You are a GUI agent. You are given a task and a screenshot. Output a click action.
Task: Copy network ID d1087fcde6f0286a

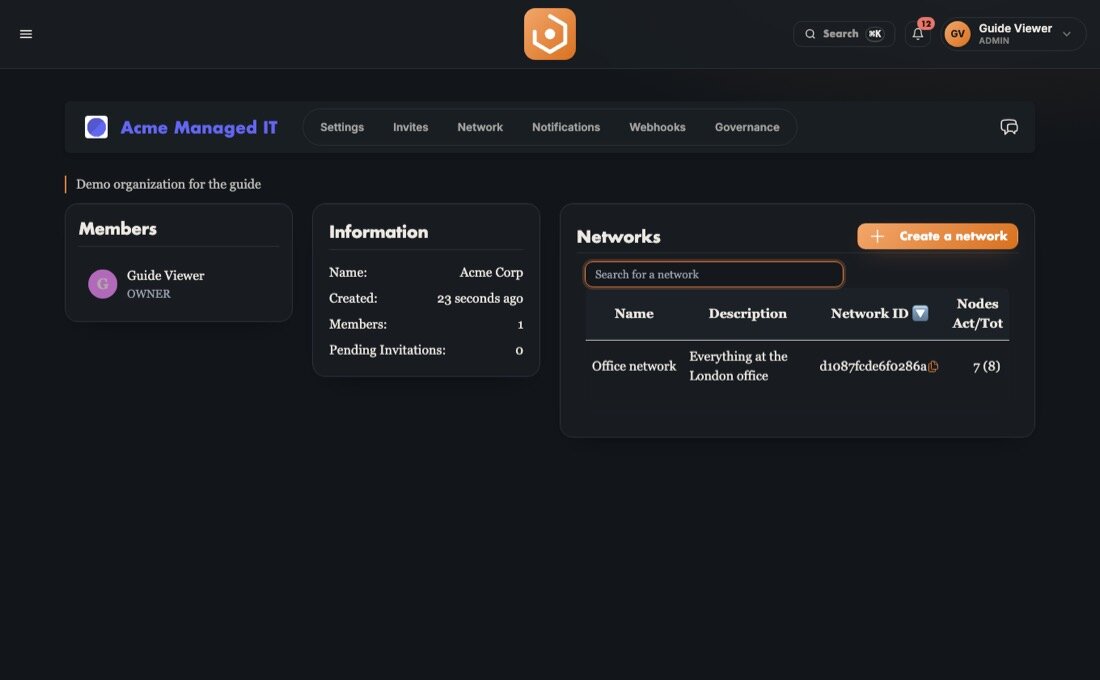pyautogui.click(x=933, y=366)
